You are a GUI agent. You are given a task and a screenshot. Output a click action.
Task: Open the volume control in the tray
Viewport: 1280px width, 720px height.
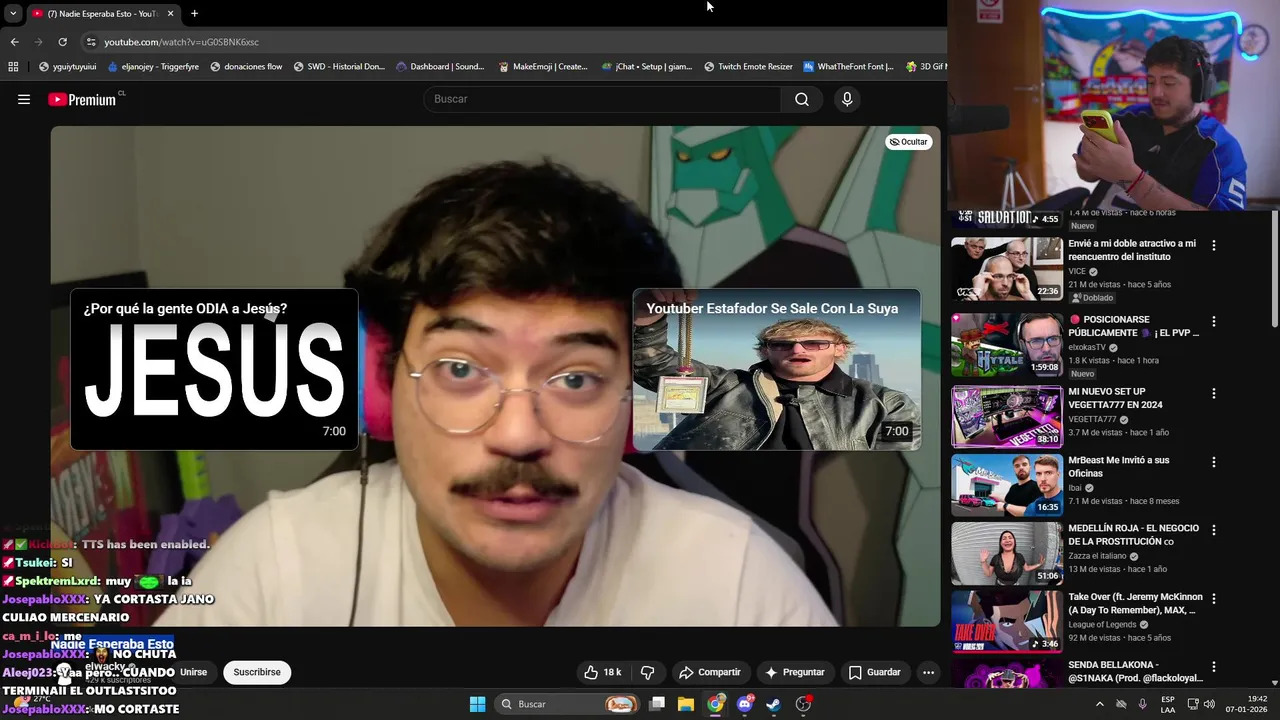[x=1209, y=704]
